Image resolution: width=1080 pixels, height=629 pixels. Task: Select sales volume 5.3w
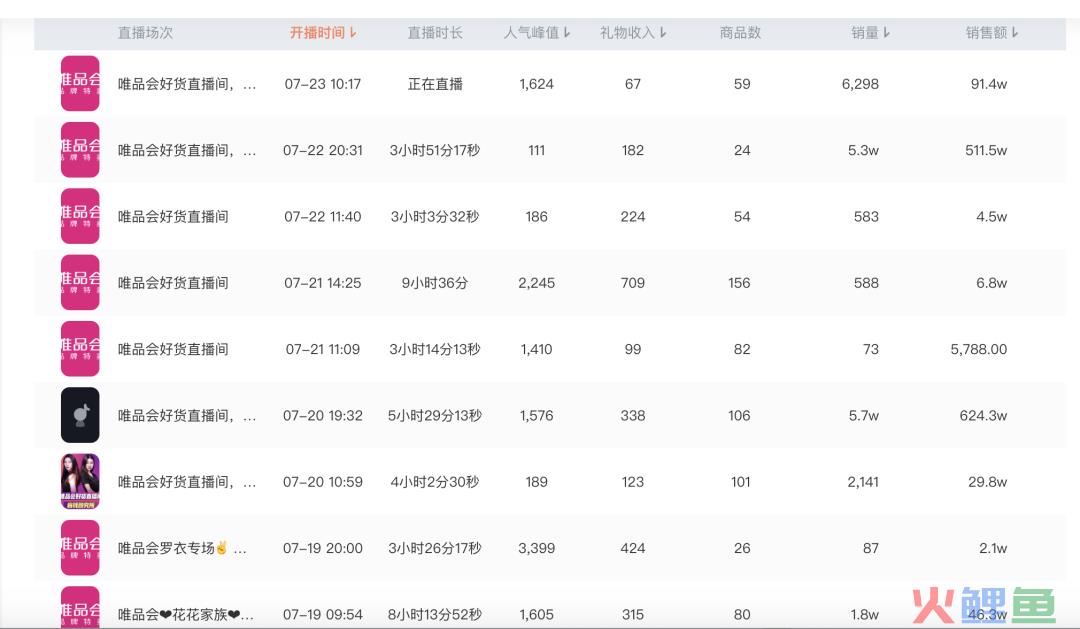click(864, 150)
